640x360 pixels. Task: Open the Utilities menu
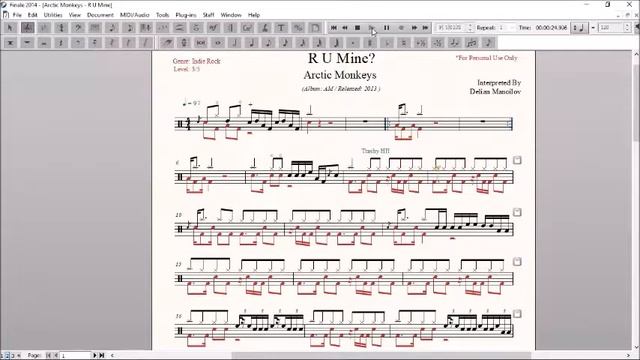point(53,15)
